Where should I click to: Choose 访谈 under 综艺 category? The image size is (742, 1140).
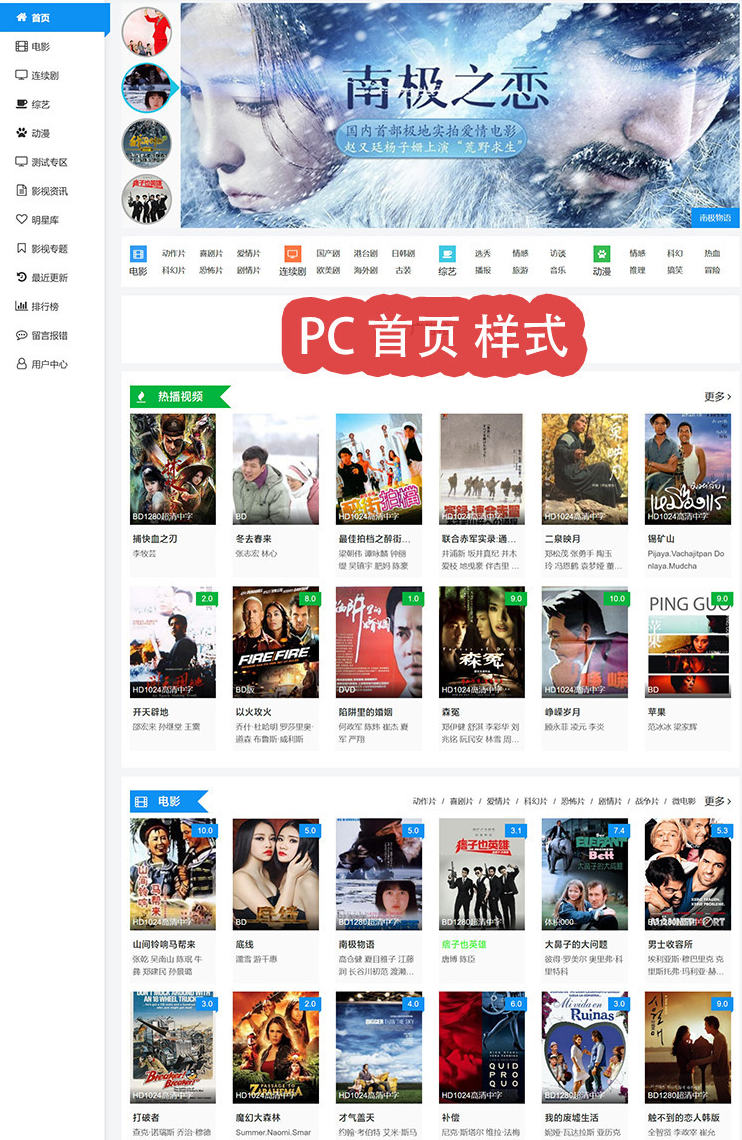(557, 254)
